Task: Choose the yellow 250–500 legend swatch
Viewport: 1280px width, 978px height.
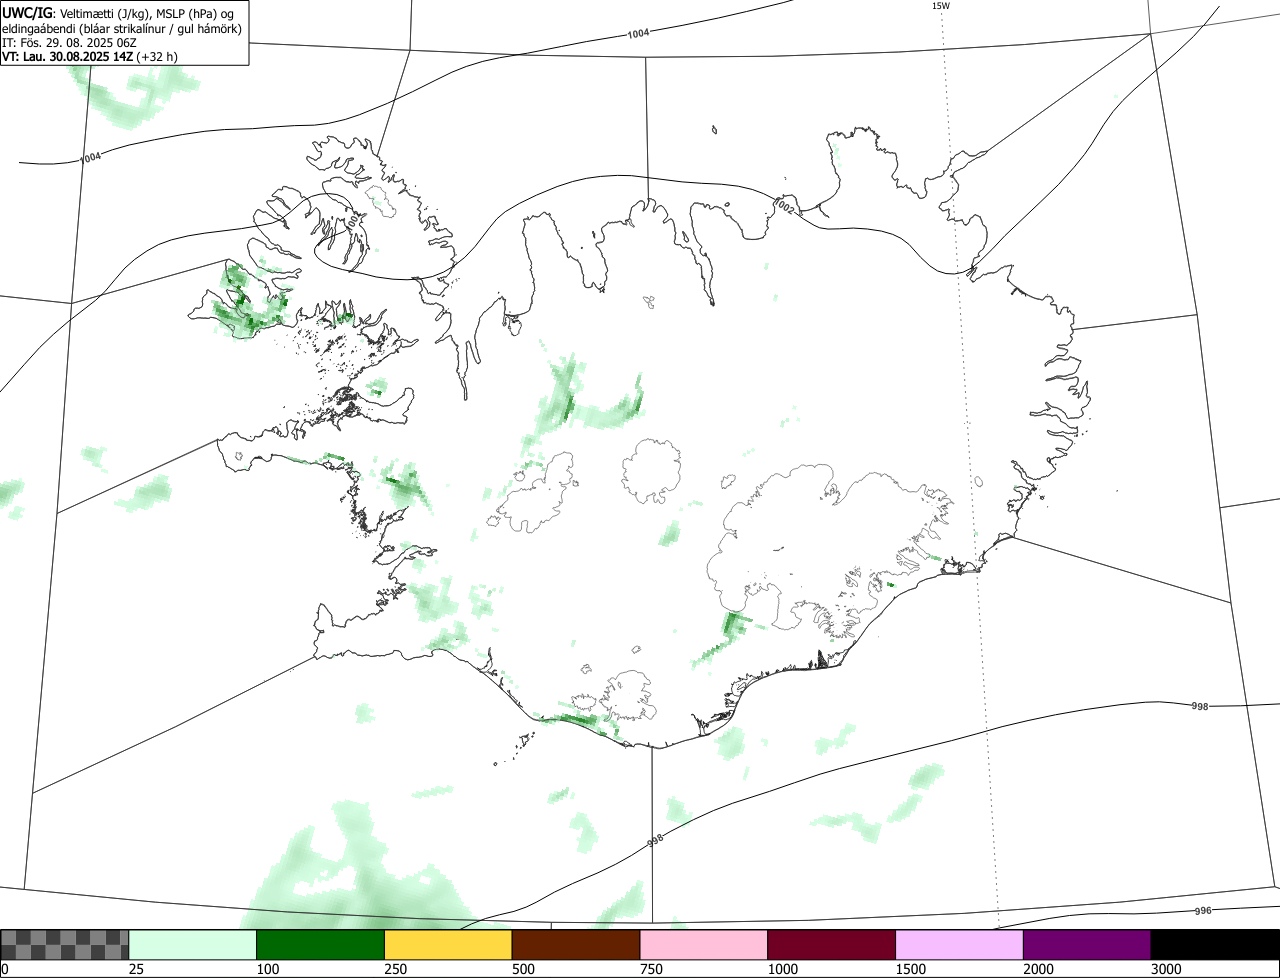Action: [449, 945]
